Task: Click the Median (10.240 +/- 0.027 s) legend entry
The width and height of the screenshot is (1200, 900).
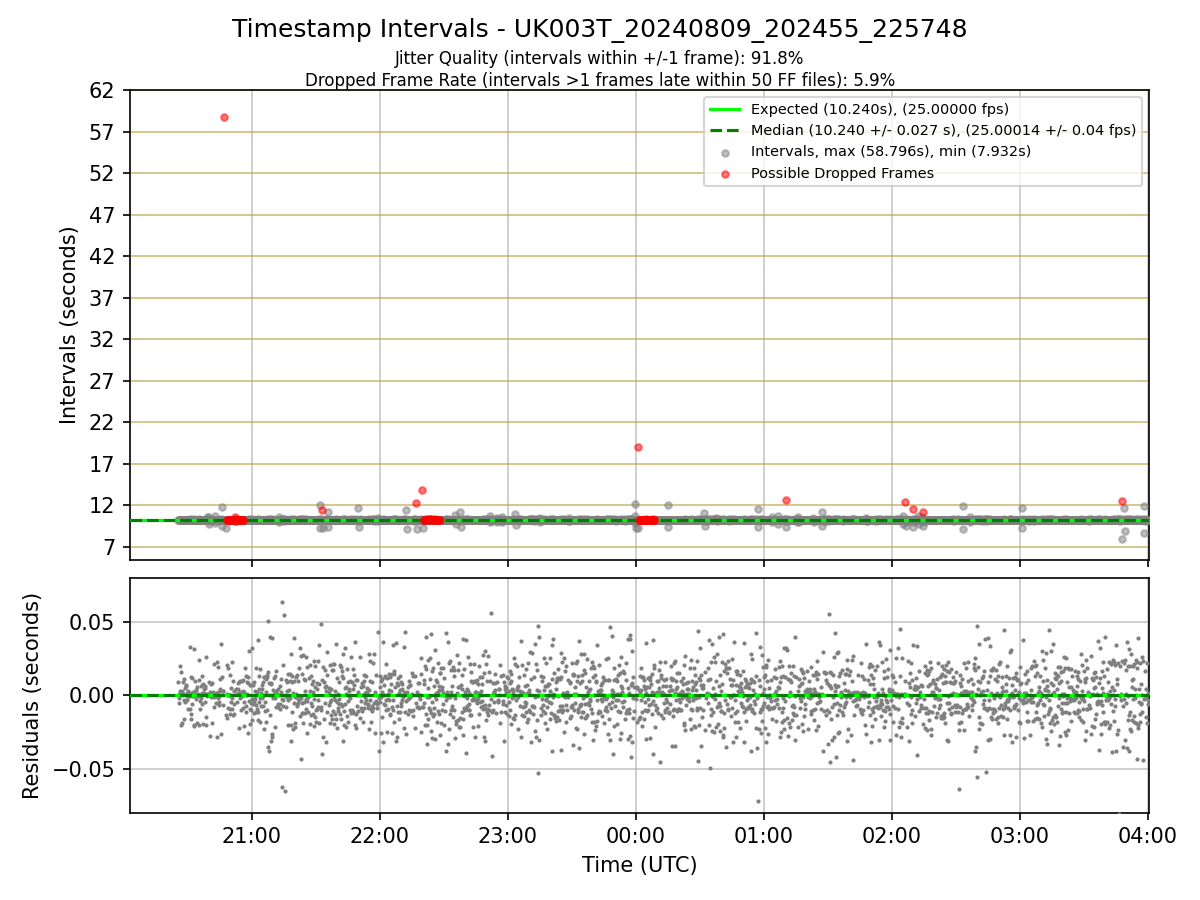Action: (943, 130)
